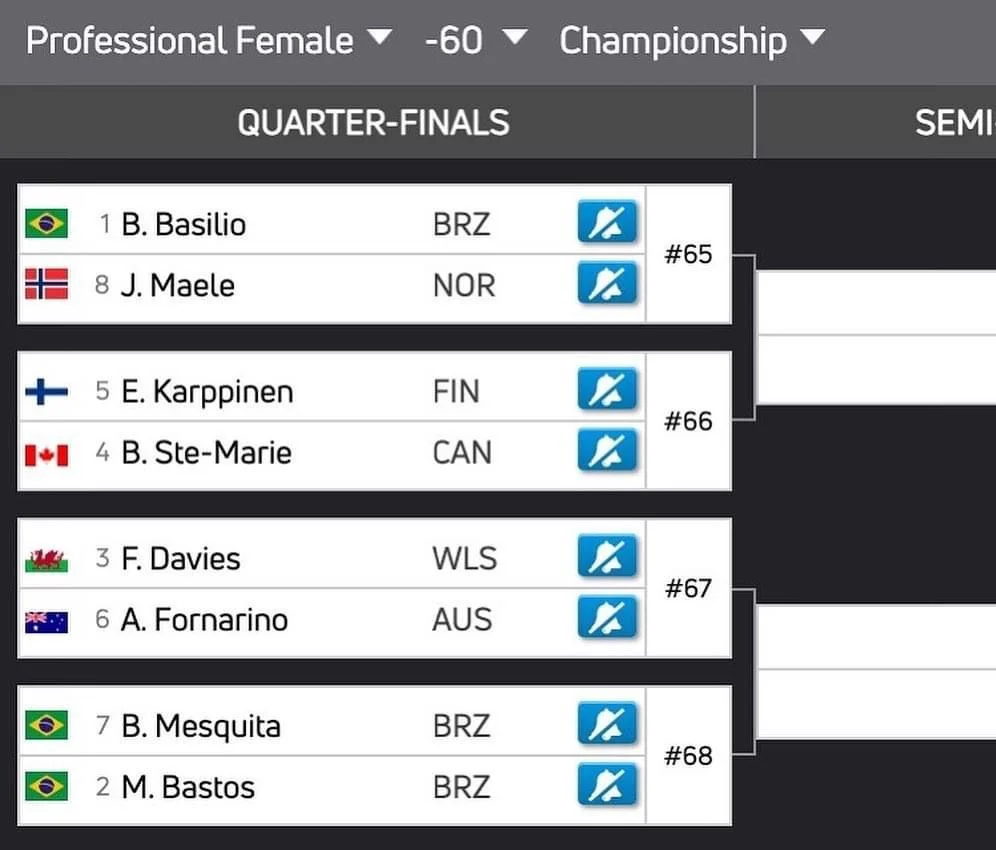Screen dimensions: 996x850
Task: Open the Professional Female division dropdown
Action: pos(208,41)
